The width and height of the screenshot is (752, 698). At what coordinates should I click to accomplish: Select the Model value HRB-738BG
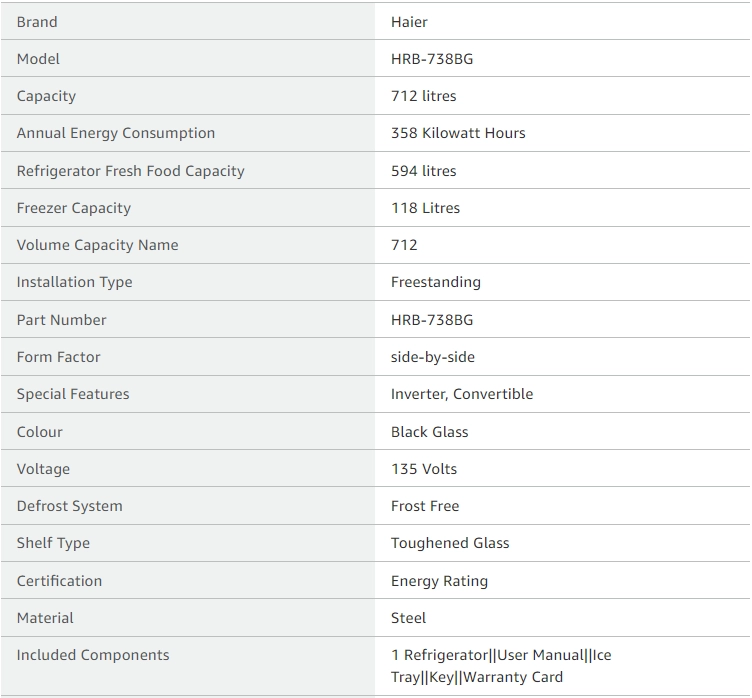pyautogui.click(x=432, y=59)
